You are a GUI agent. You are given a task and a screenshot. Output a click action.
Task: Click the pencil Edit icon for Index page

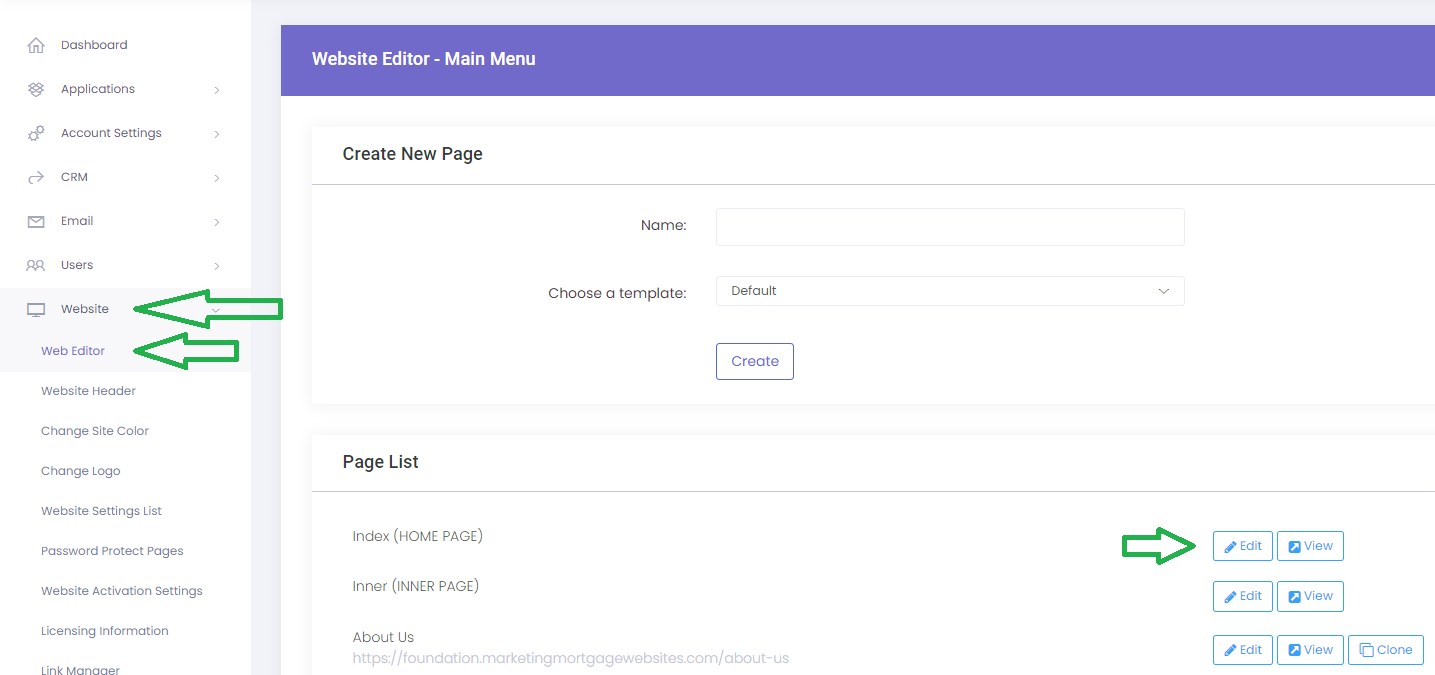click(x=1231, y=546)
